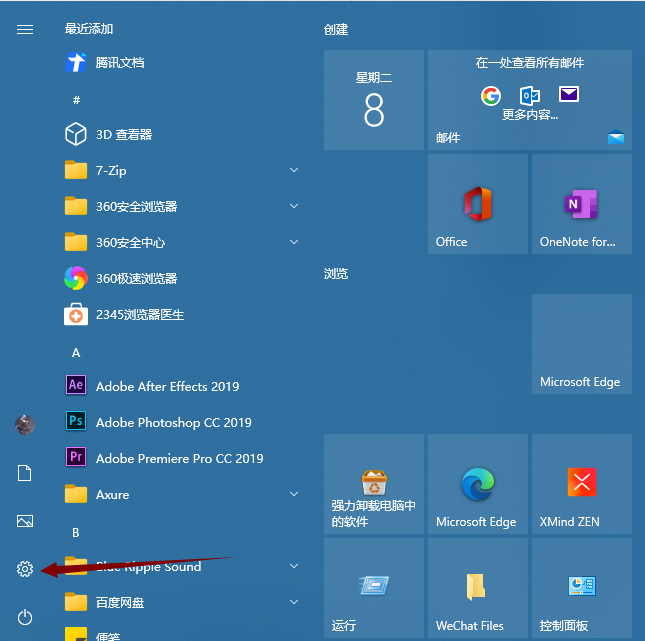Open the Settings gear icon

coord(25,569)
